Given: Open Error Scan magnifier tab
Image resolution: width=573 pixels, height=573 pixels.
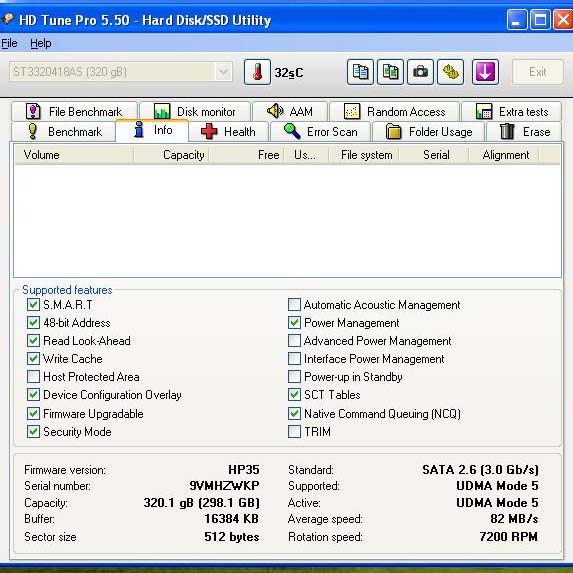Looking at the screenshot, I should (x=321, y=132).
